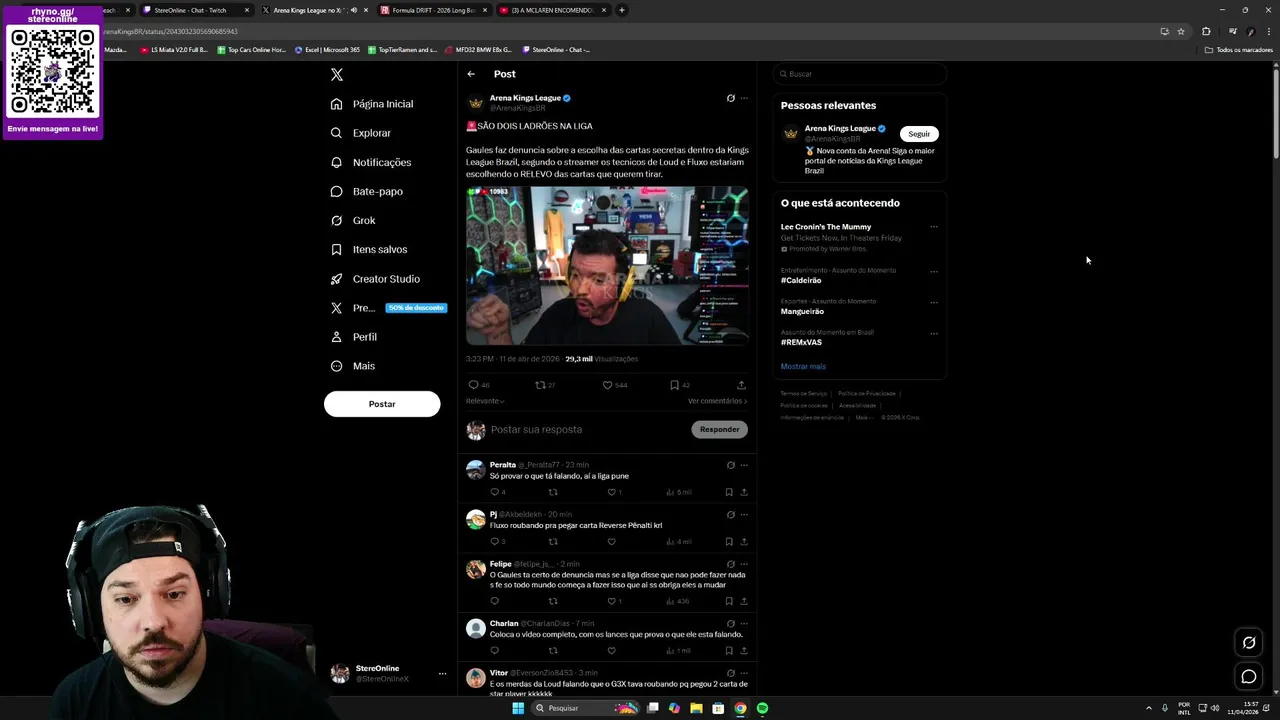1280x720 pixels.
Task: Like Felipe's reply
Action: pyautogui.click(x=615, y=601)
